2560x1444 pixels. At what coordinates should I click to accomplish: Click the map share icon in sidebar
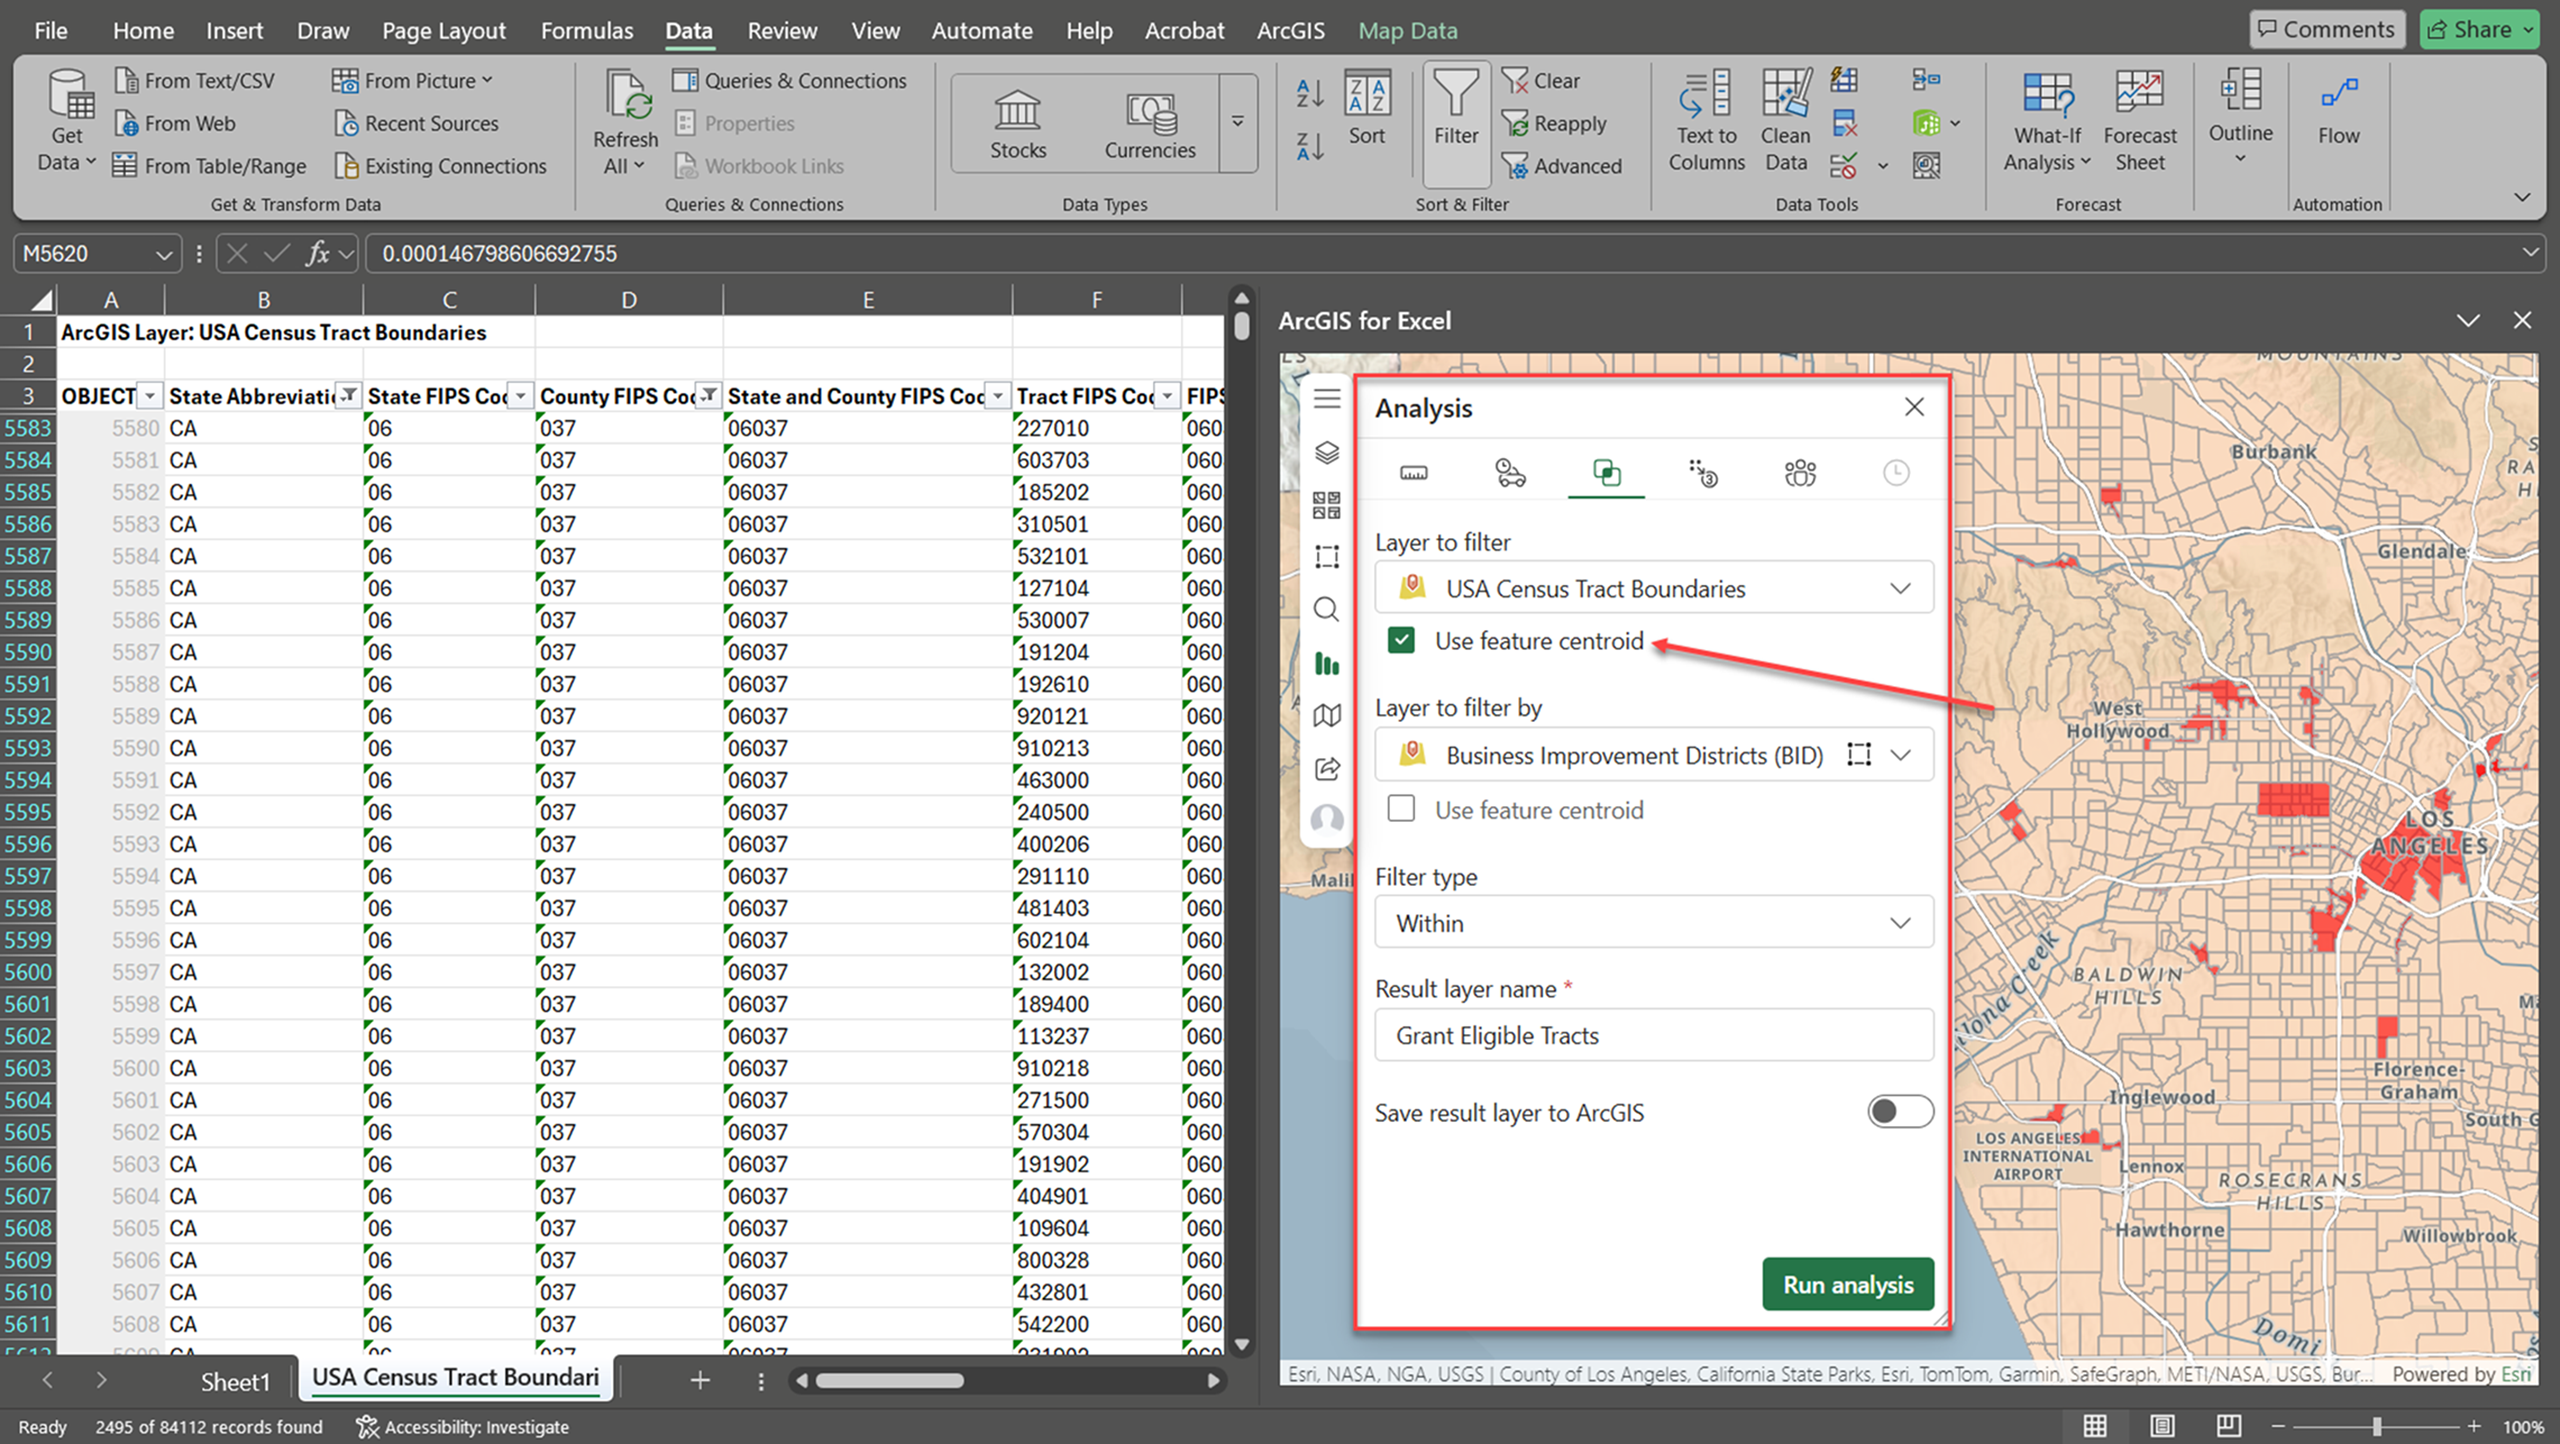coord(1326,768)
